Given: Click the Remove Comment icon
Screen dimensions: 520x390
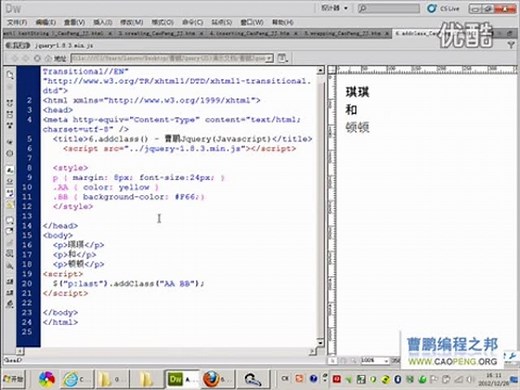Looking at the screenshot, I should 10,231.
